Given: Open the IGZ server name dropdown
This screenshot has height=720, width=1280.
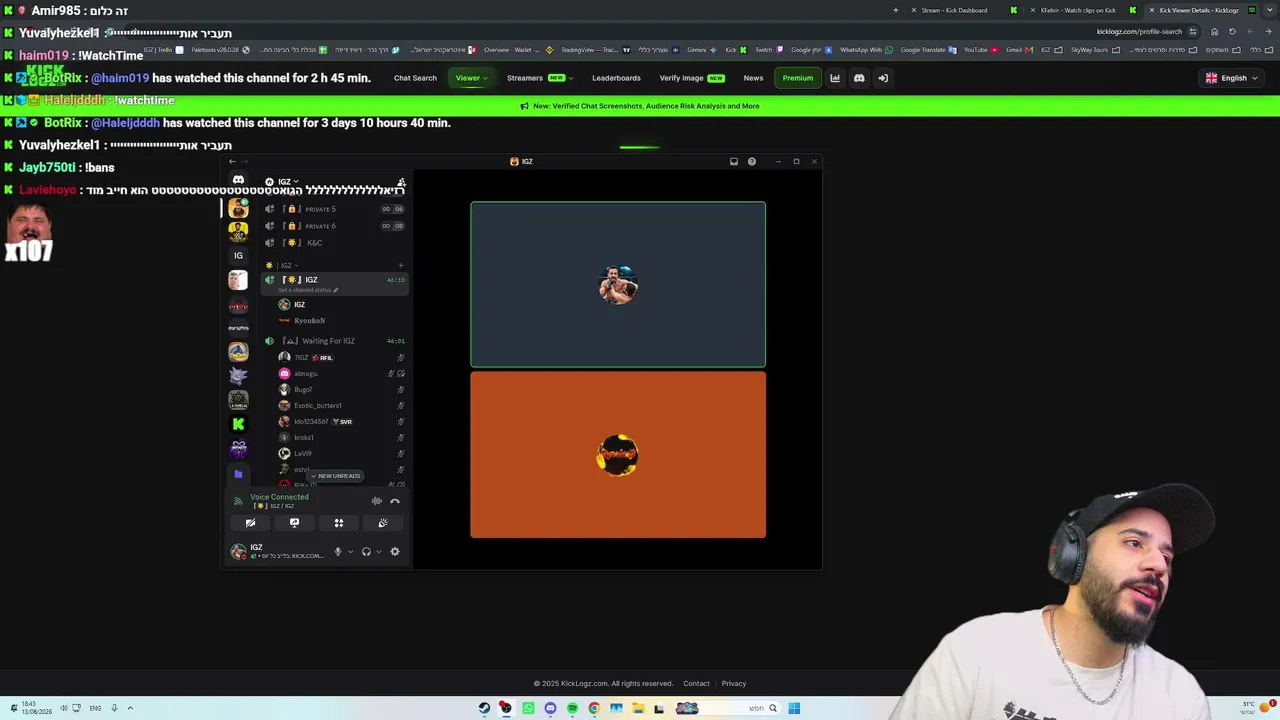Looking at the screenshot, I should click(288, 182).
